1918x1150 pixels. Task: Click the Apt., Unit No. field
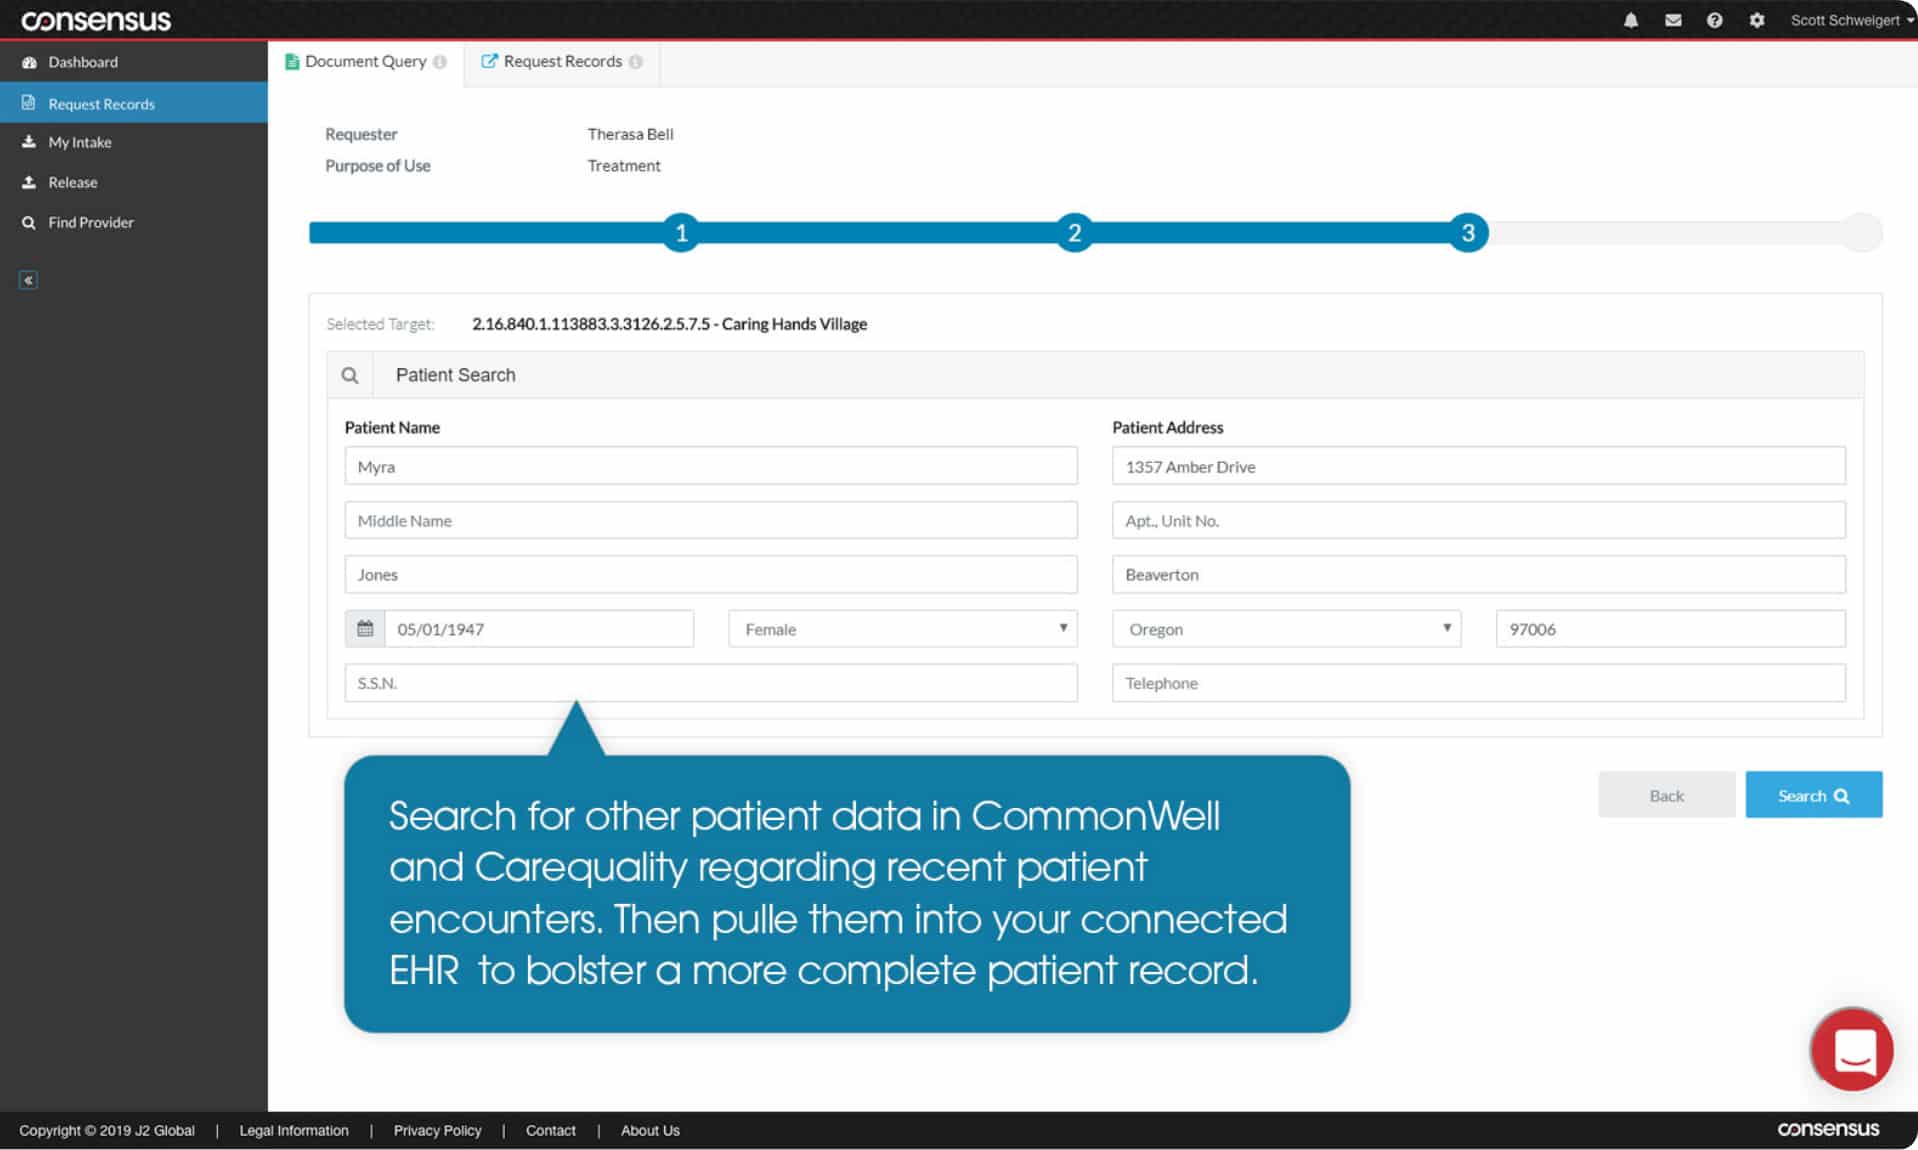coord(1478,520)
